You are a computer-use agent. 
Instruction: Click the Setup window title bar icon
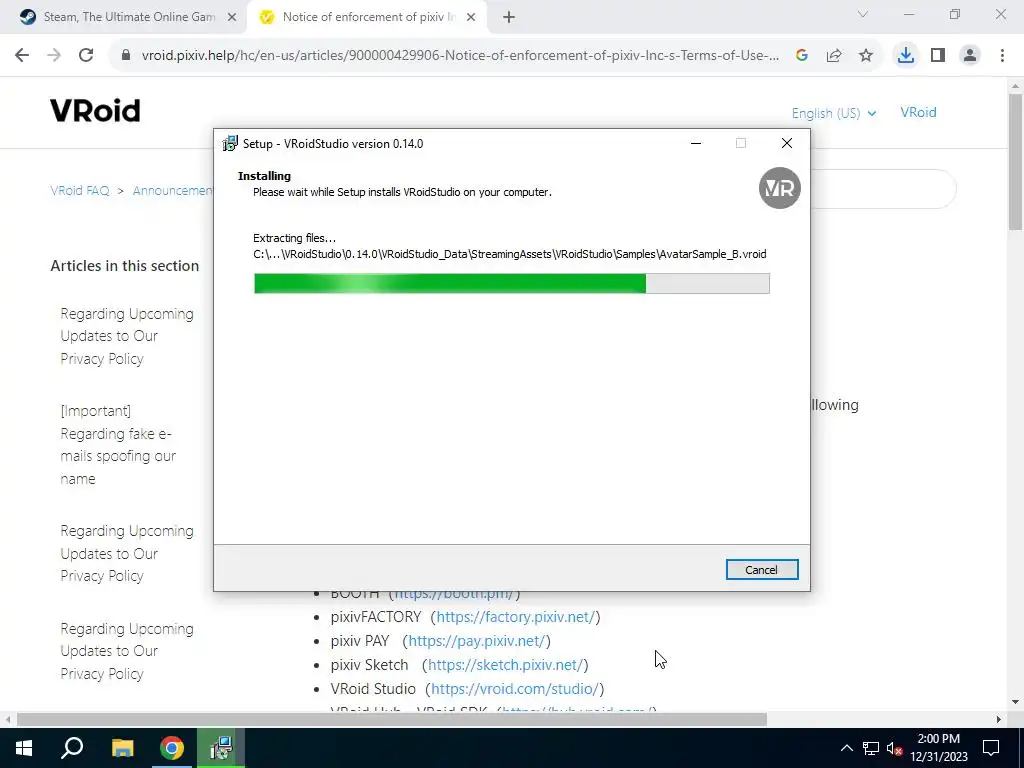(x=230, y=144)
